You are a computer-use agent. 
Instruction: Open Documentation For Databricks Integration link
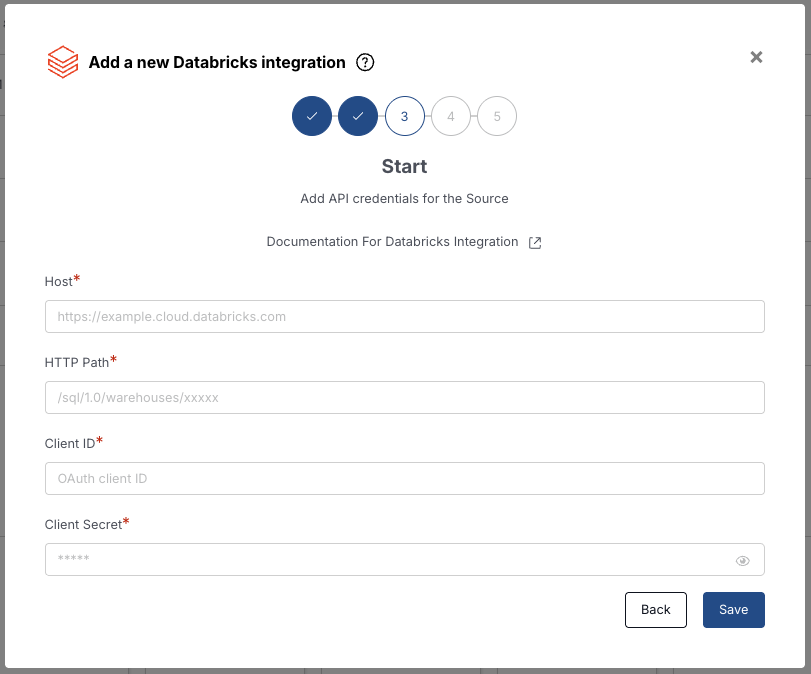click(x=392, y=242)
